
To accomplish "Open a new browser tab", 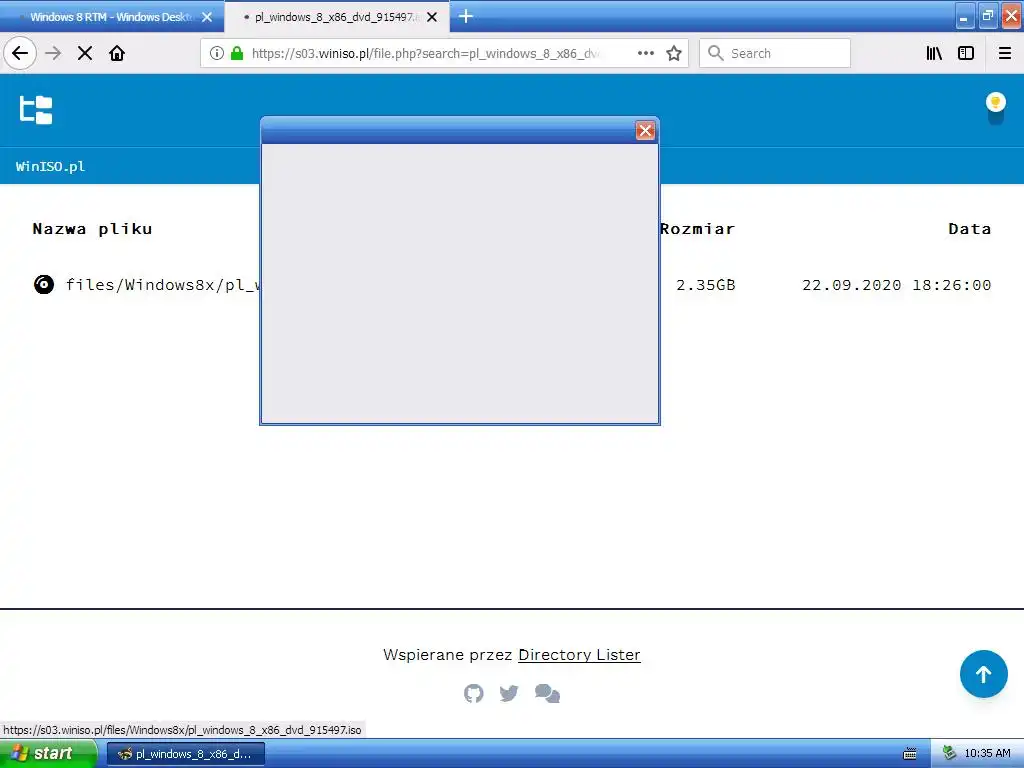I will click(466, 16).
